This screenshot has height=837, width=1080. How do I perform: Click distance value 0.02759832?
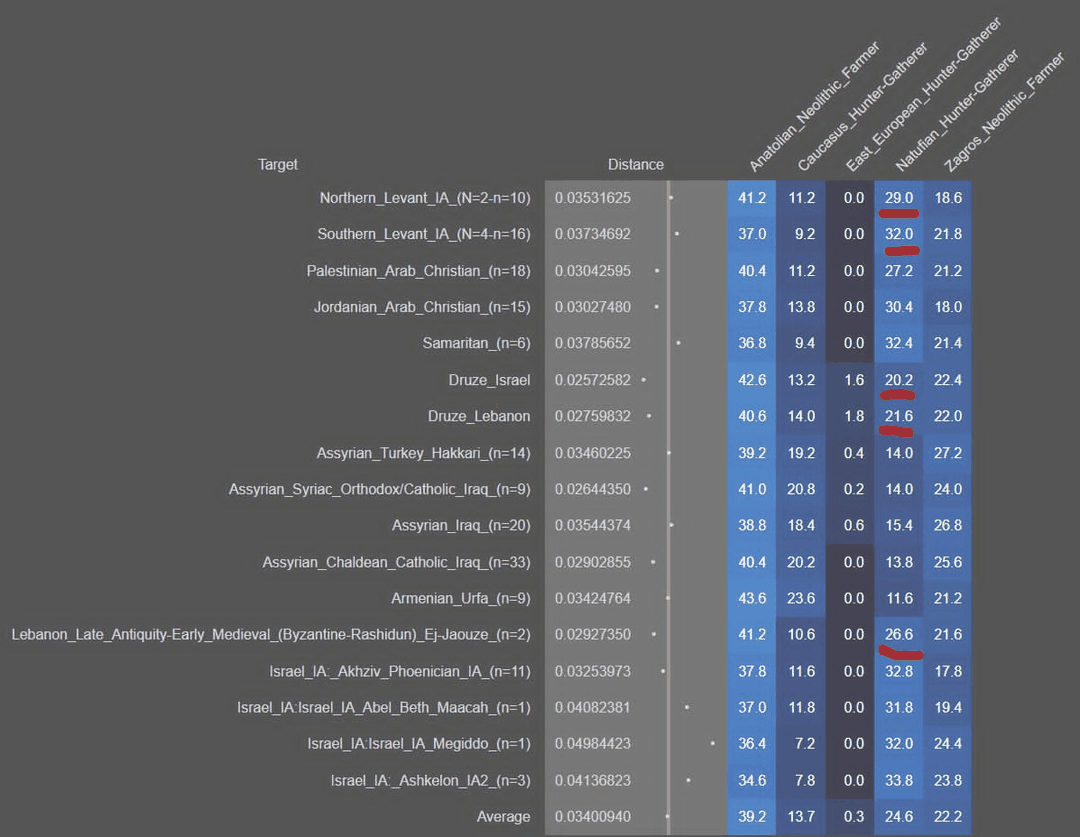(592, 416)
